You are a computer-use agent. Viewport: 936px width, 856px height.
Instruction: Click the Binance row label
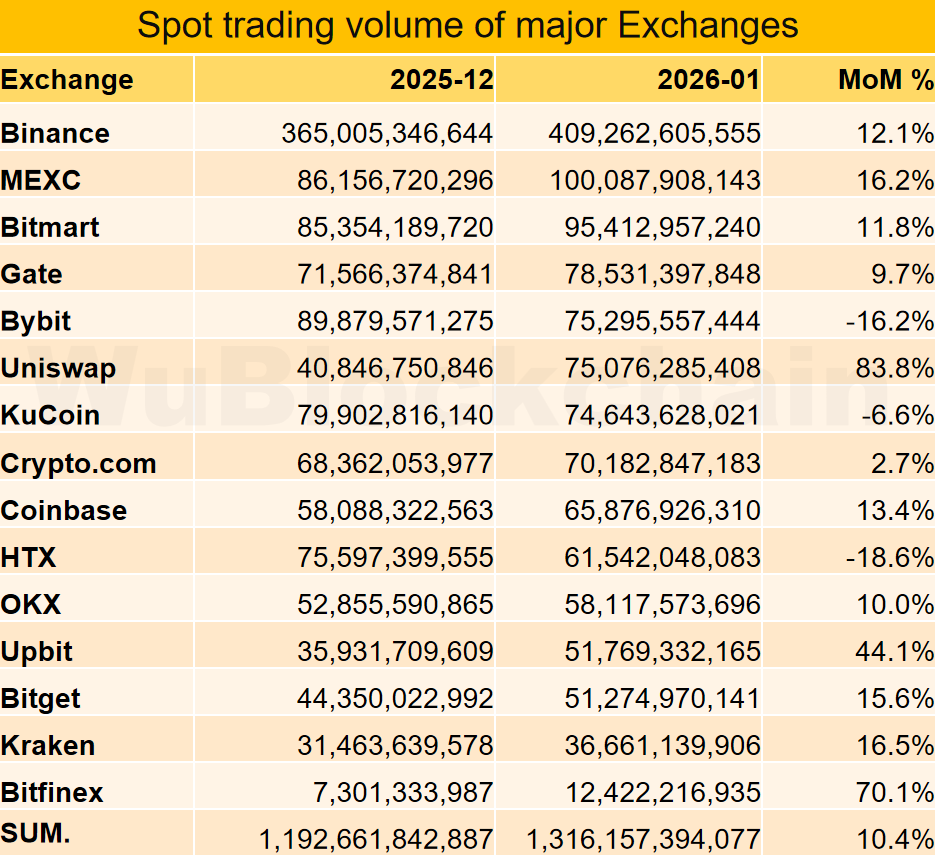[56, 133]
